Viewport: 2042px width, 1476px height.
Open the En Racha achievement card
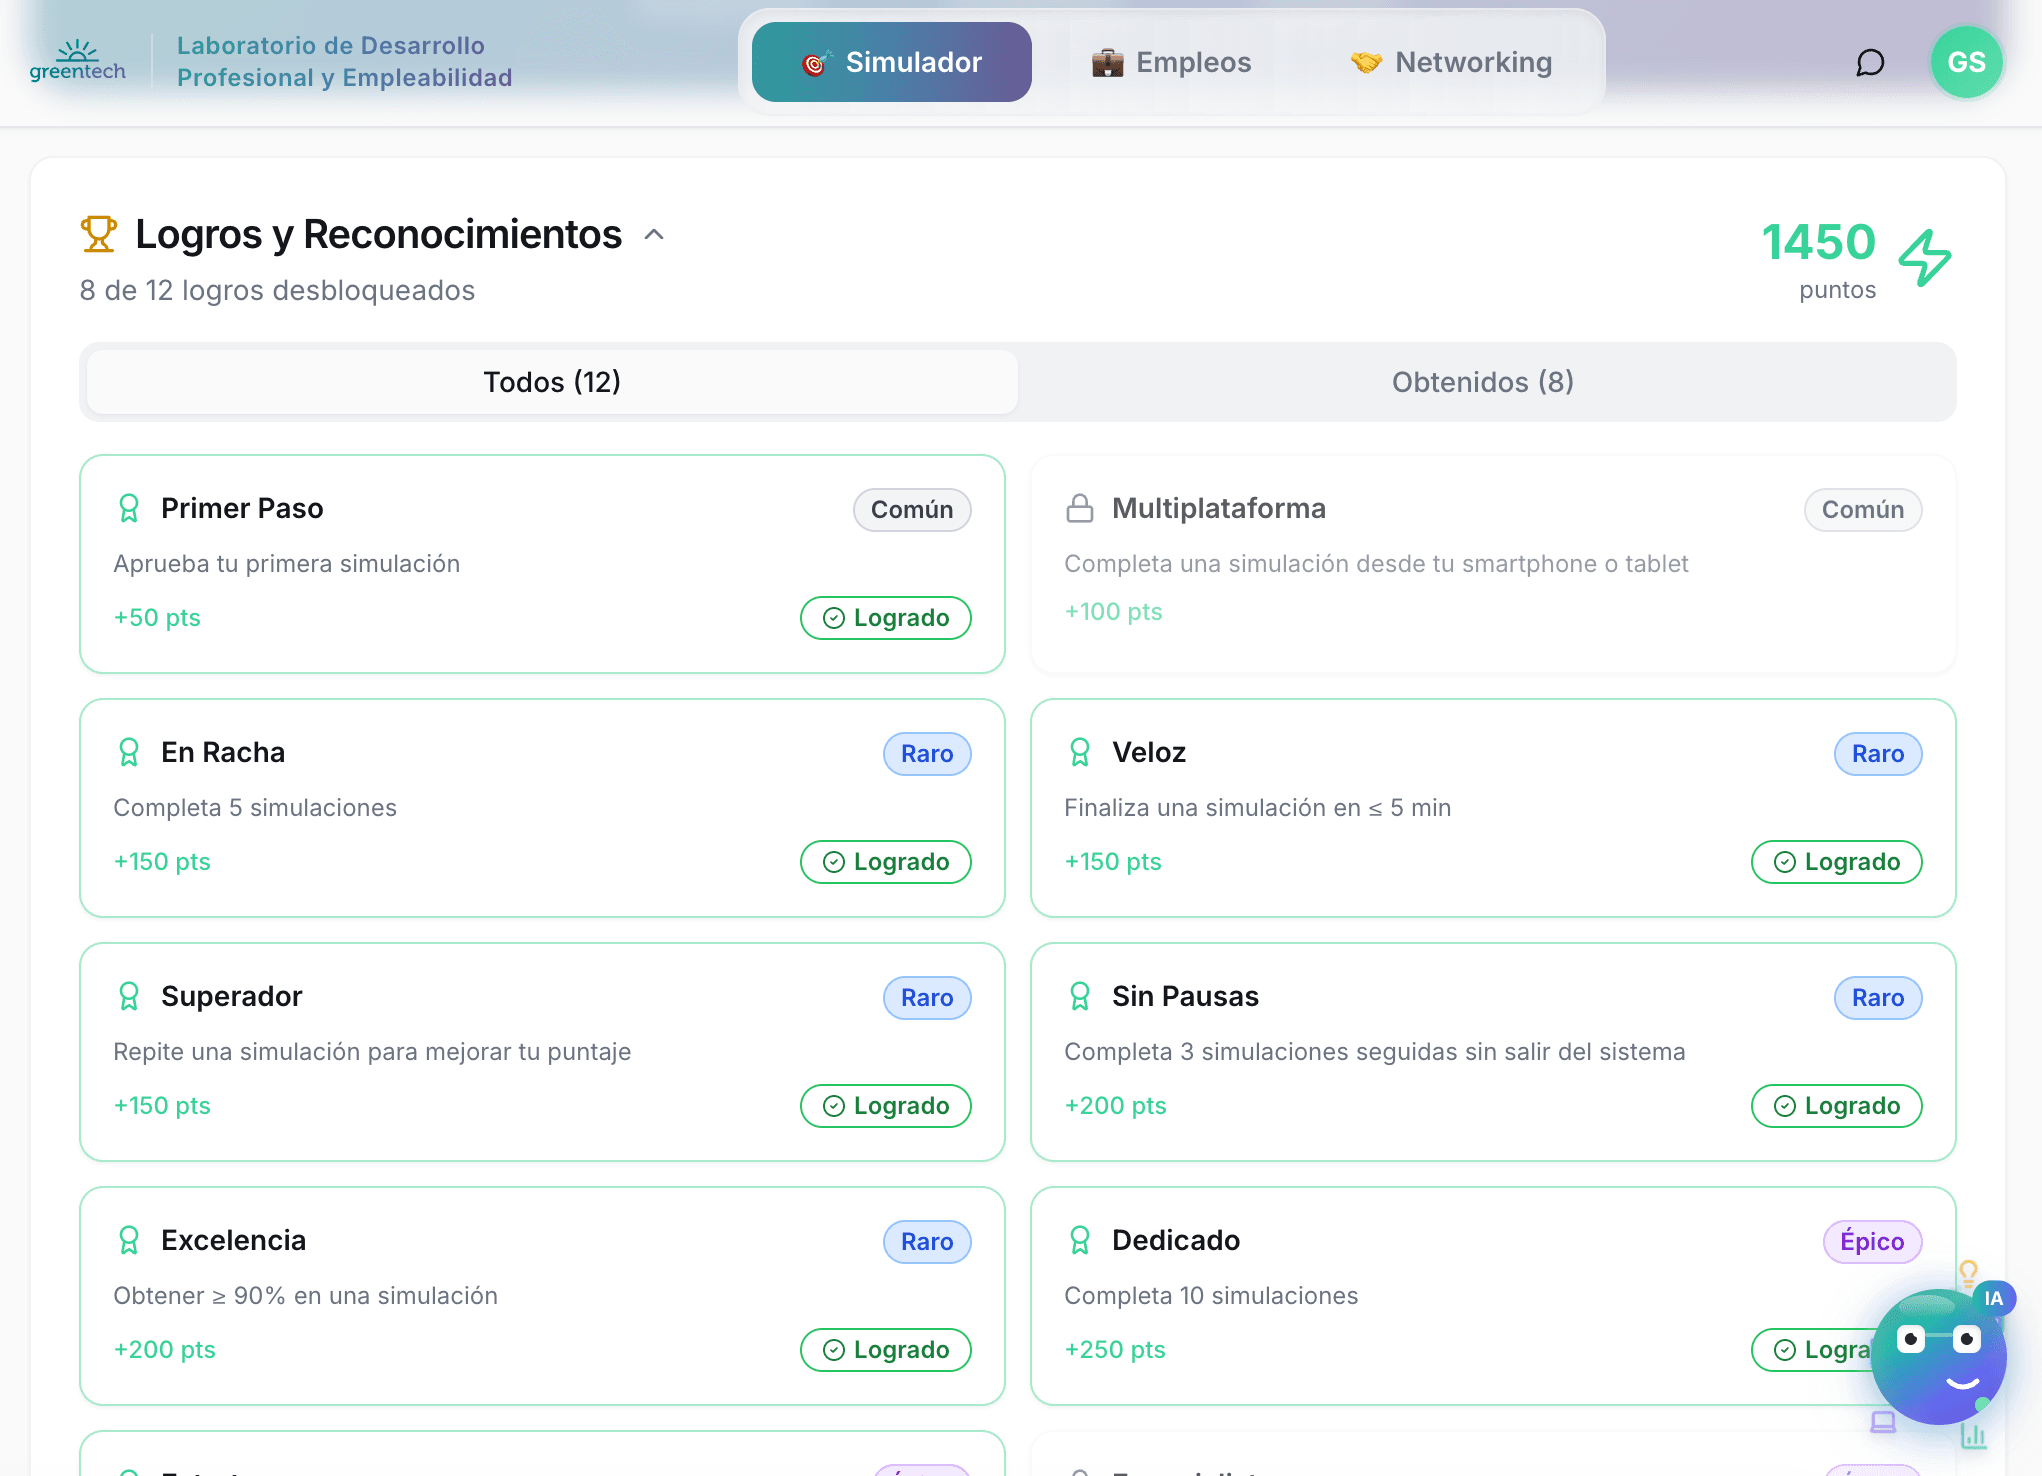[541, 808]
